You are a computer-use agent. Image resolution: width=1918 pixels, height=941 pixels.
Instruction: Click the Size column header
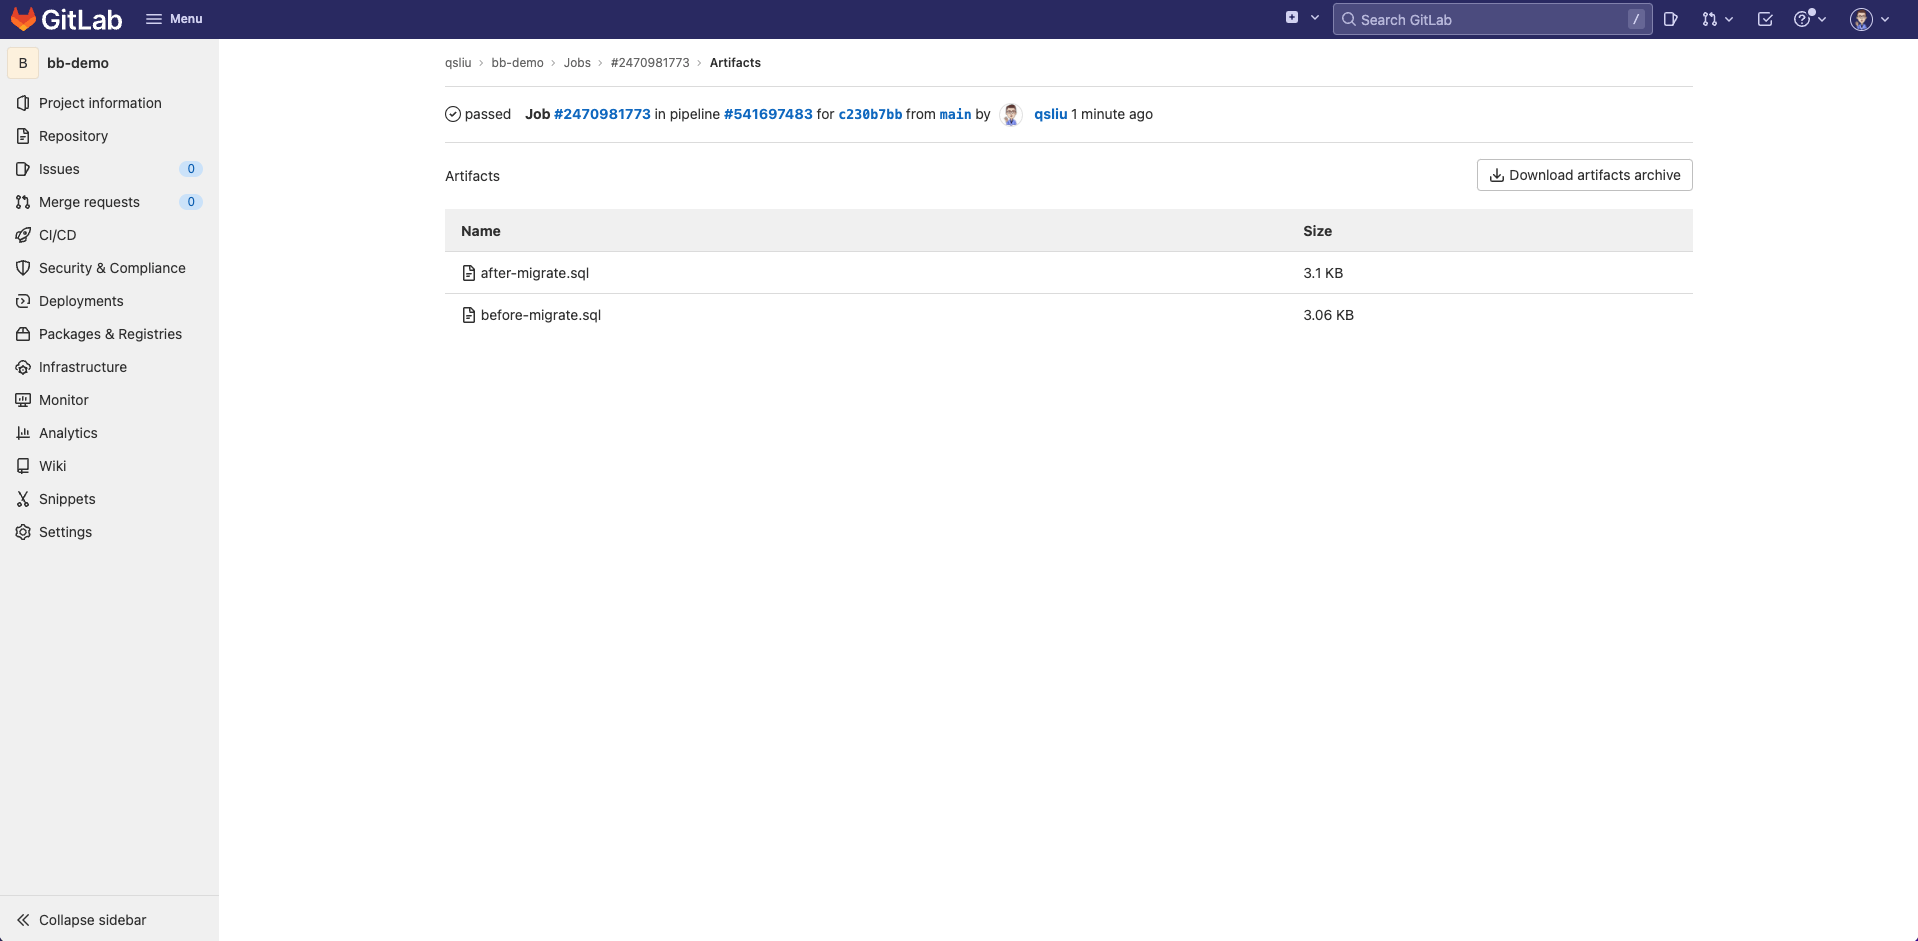[1317, 231]
